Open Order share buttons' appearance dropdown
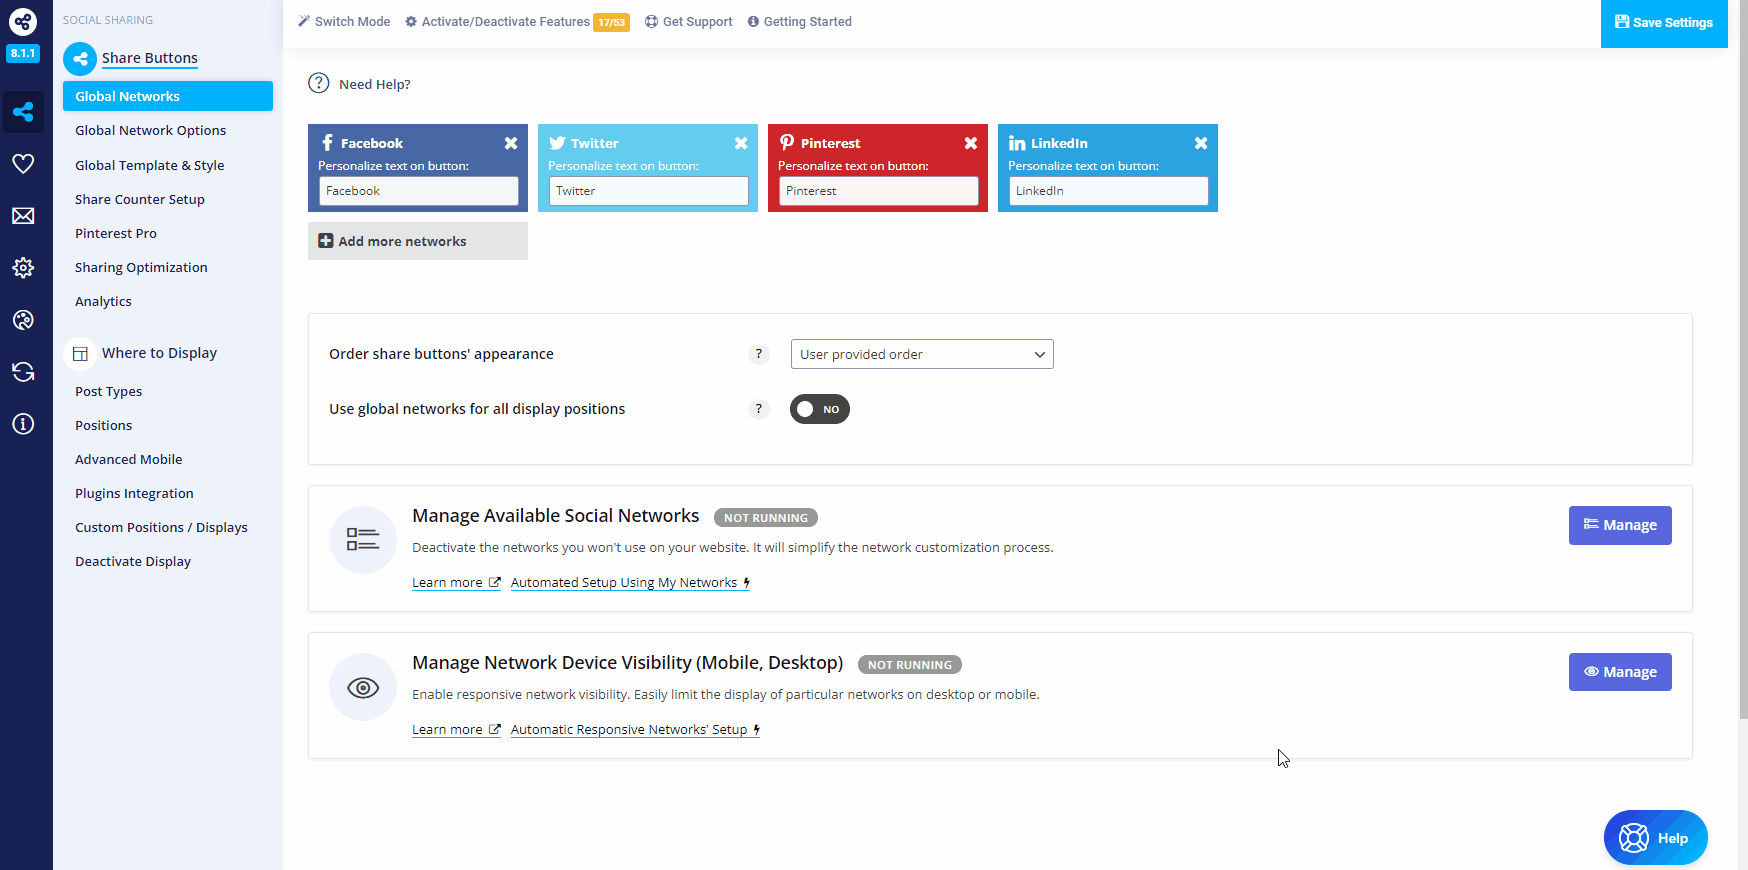The height and width of the screenshot is (870, 1748). click(921, 354)
